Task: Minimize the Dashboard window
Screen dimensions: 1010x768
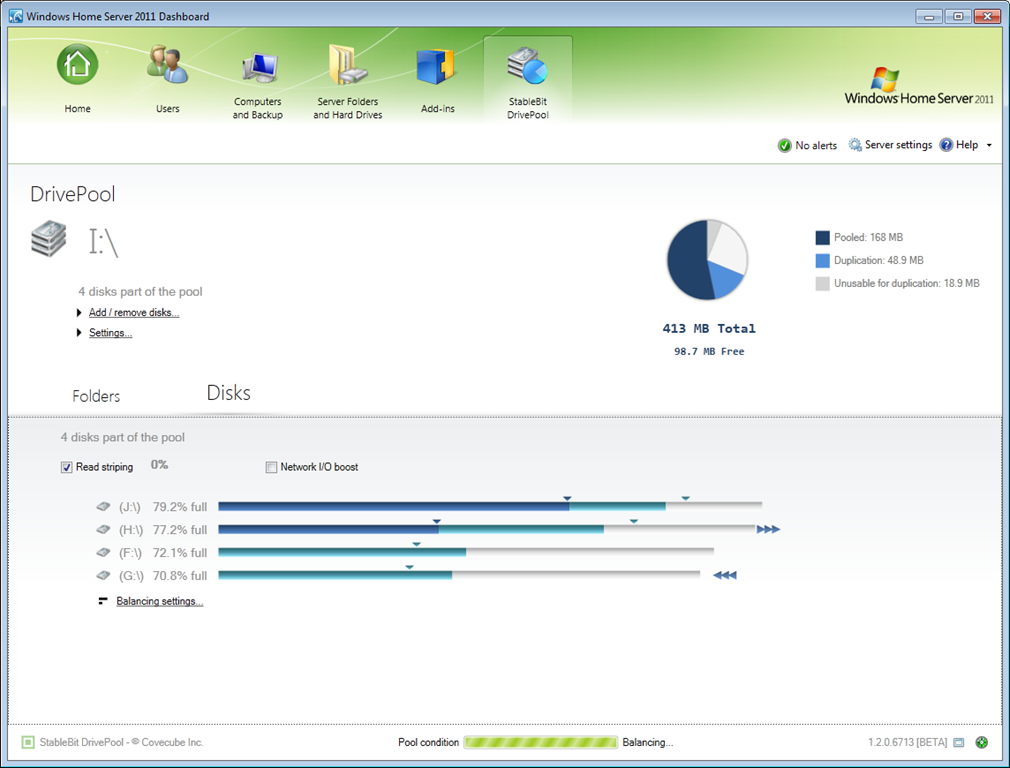Action: [x=929, y=16]
